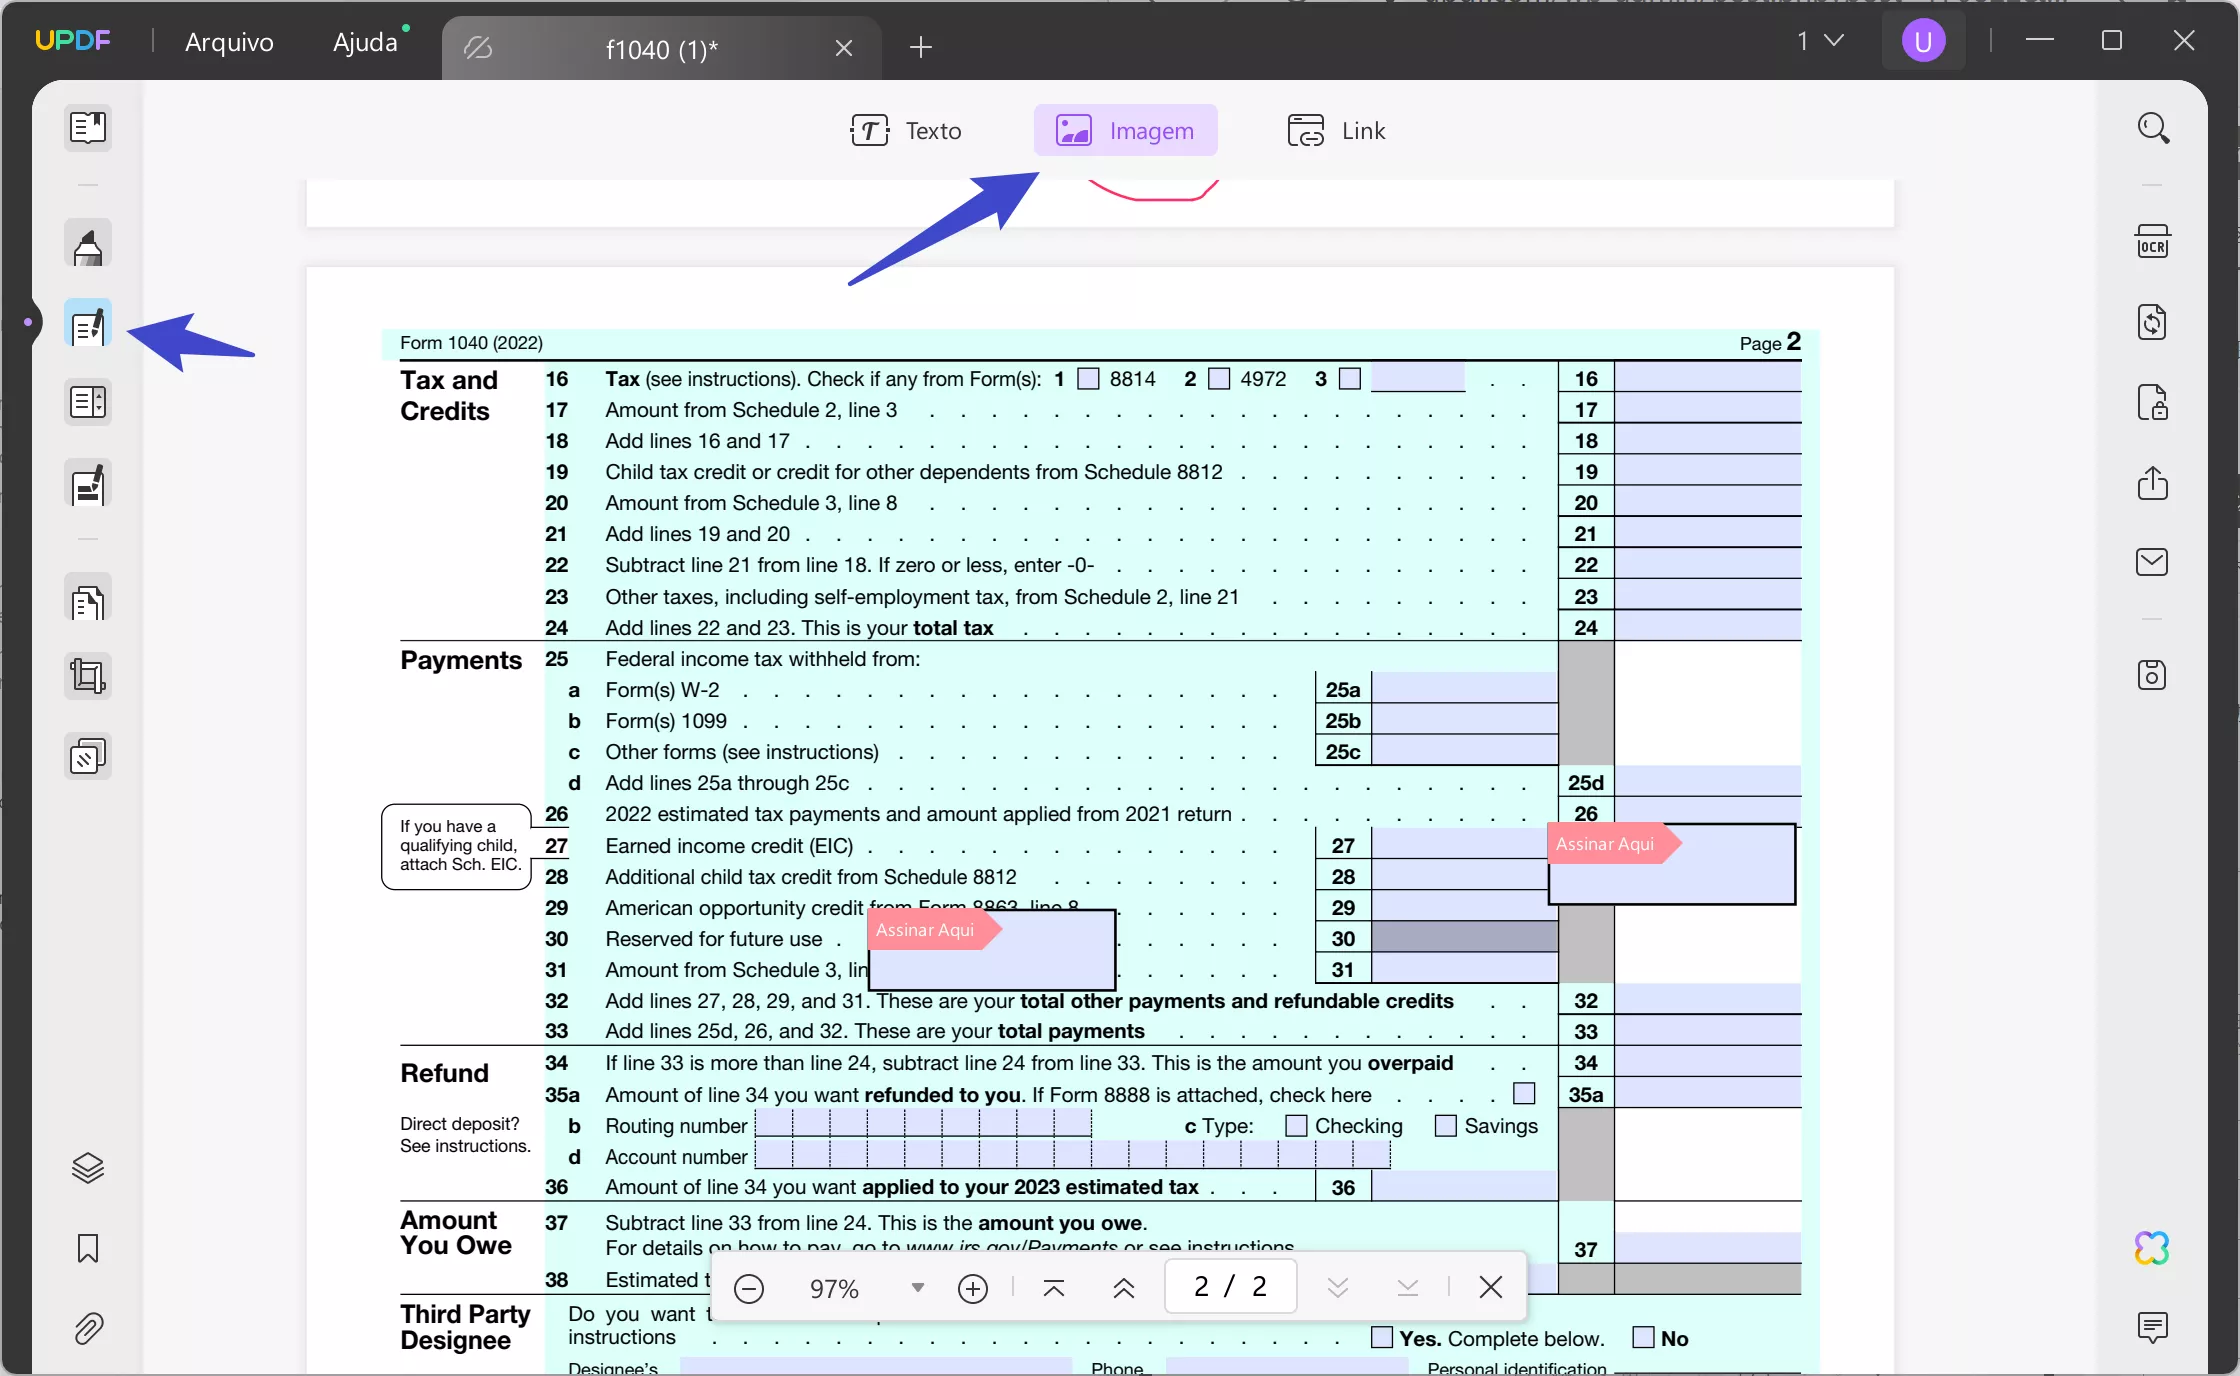
Task: Expand the chevron below the search icon
Action: [x=2152, y=184]
